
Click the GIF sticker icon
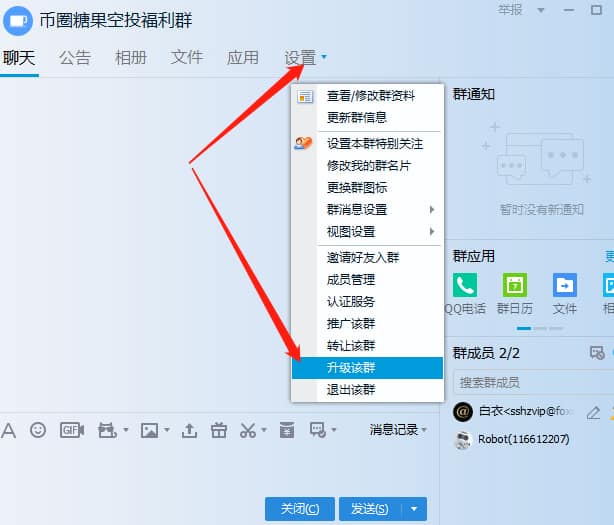pyautogui.click(x=71, y=430)
